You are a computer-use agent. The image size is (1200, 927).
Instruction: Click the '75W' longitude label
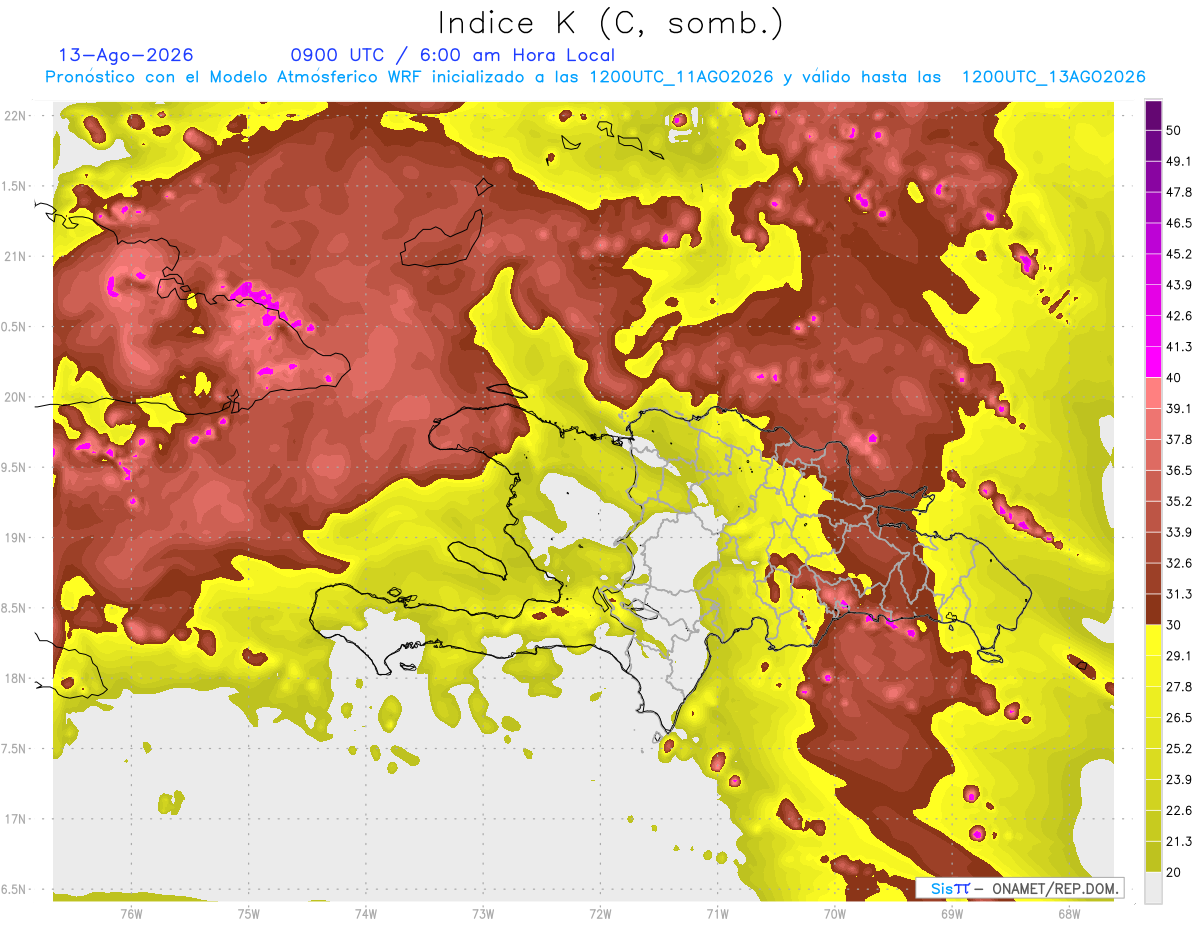(x=249, y=913)
